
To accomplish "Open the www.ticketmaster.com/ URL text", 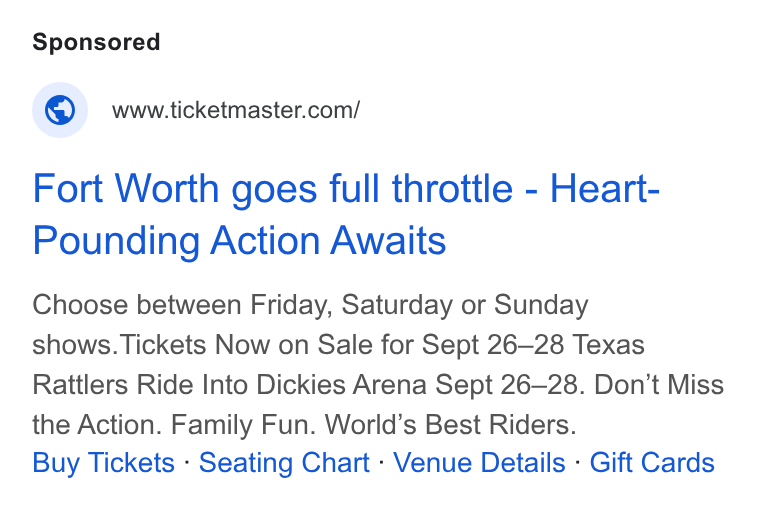I will tap(236, 110).
